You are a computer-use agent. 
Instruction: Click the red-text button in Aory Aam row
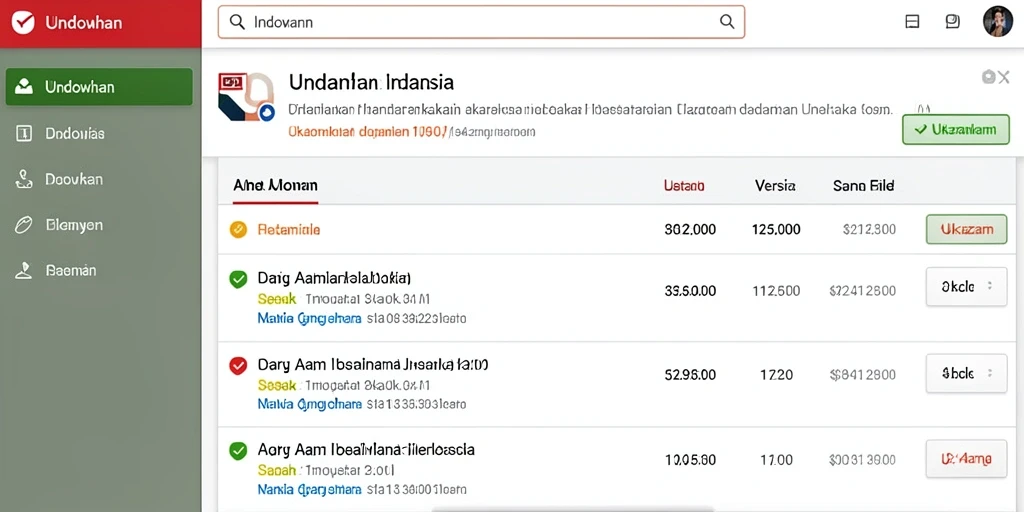[967, 459]
